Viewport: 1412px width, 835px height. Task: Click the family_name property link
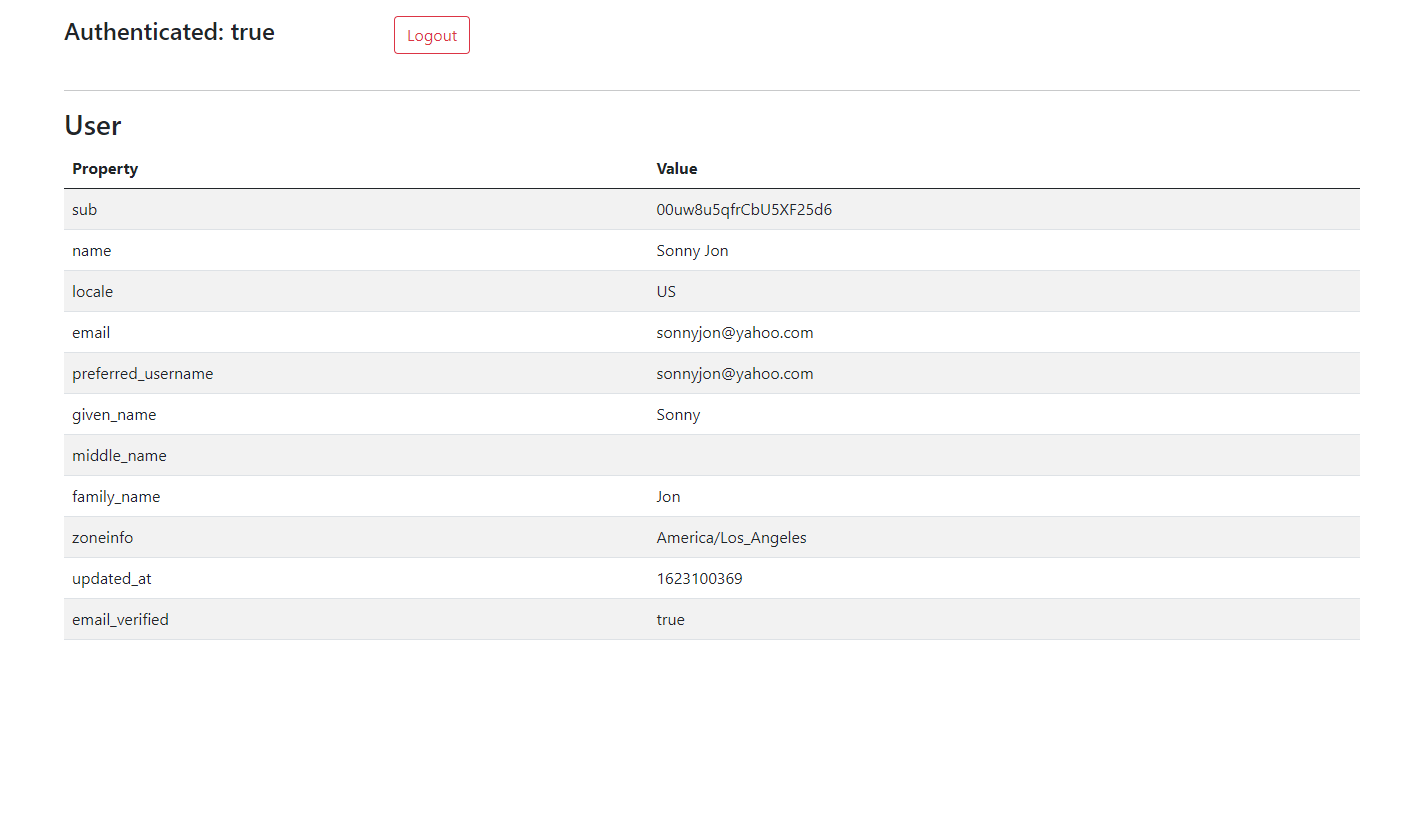tap(116, 496)
